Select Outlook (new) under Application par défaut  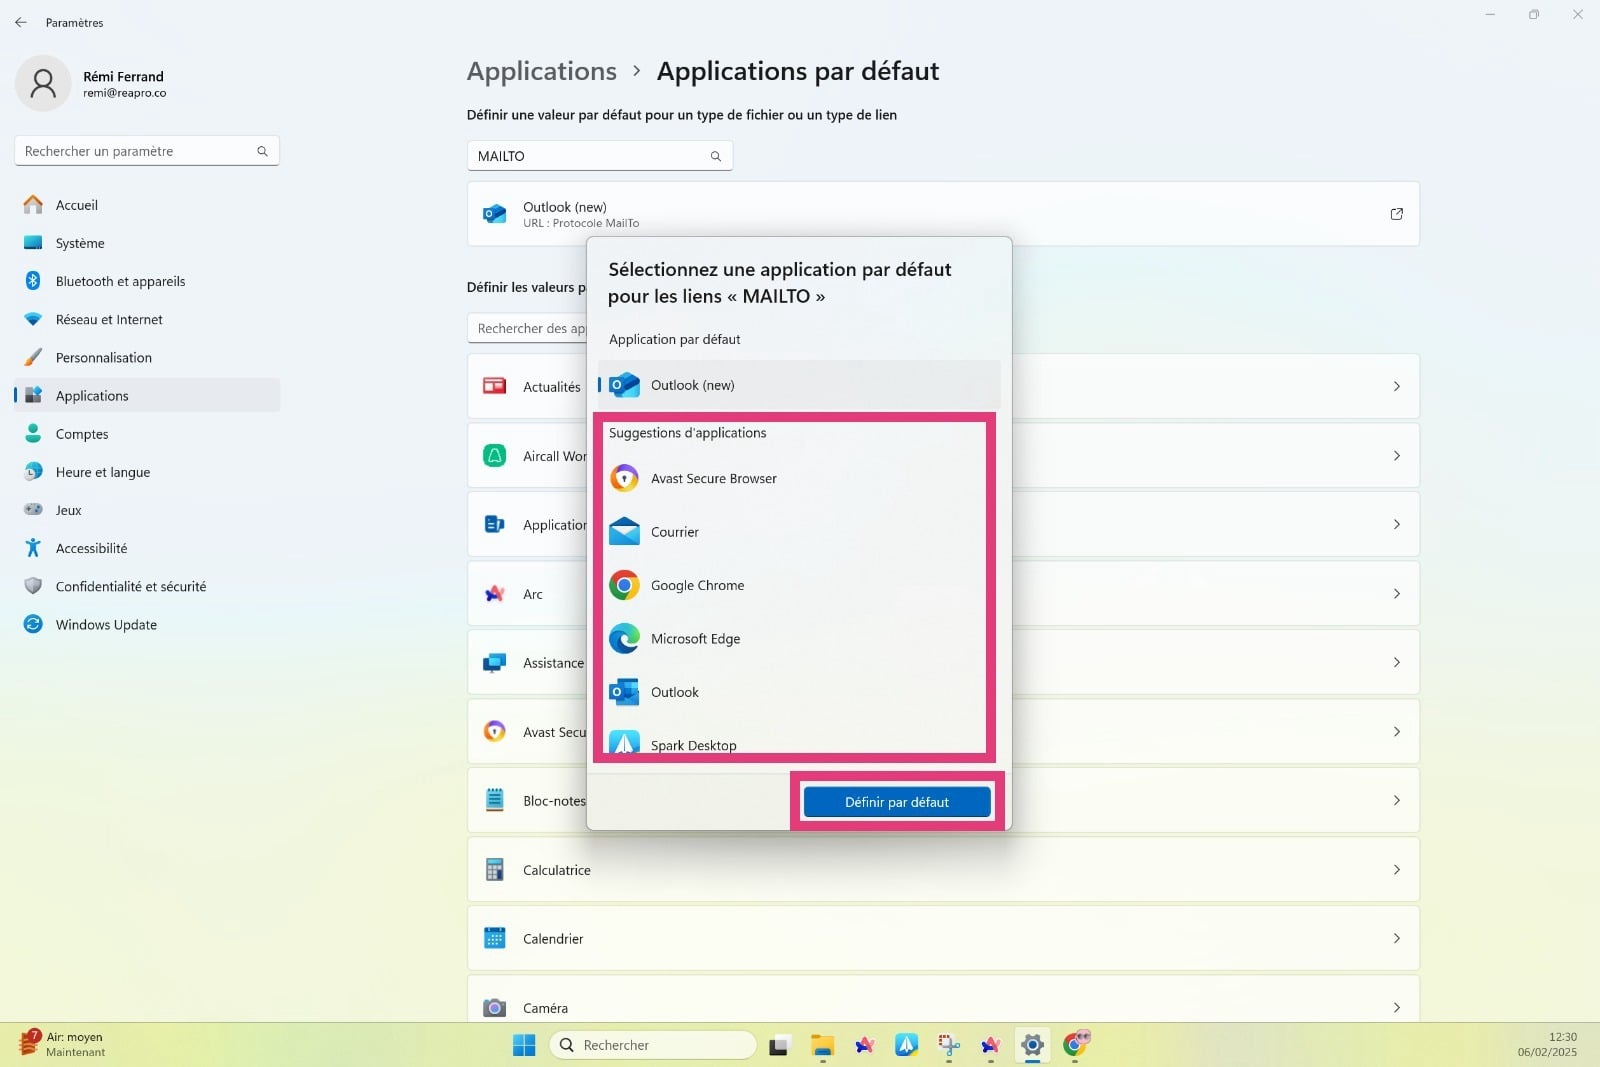coord(798,385)
